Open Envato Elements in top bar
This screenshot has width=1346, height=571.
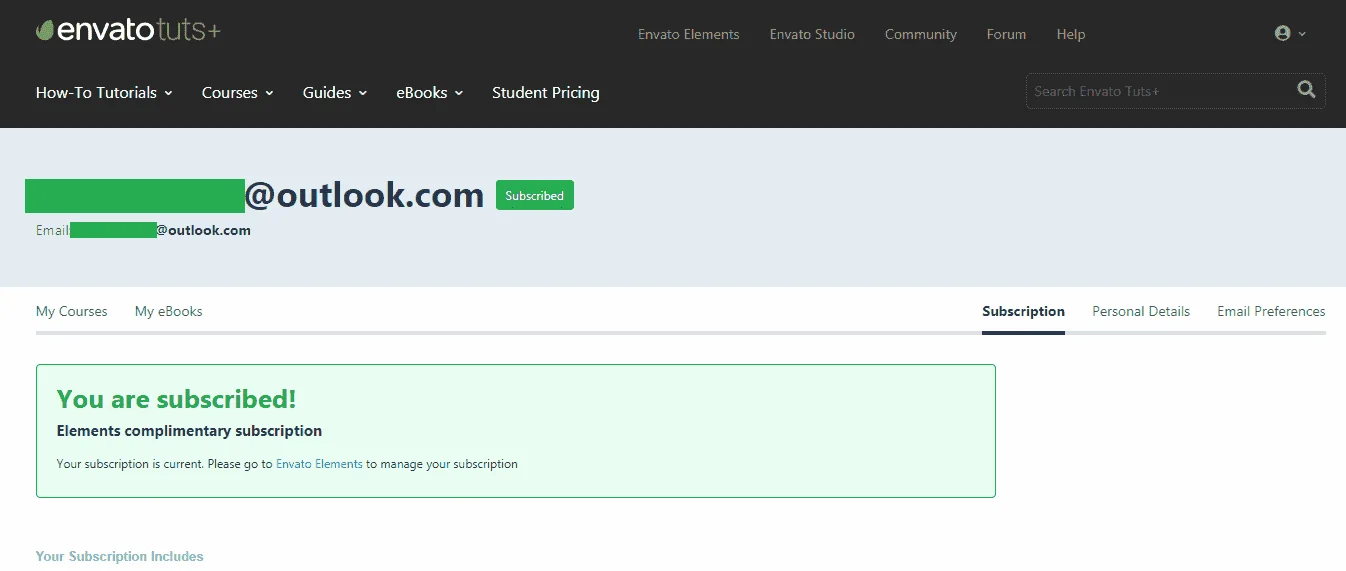[x=689, y=34]
